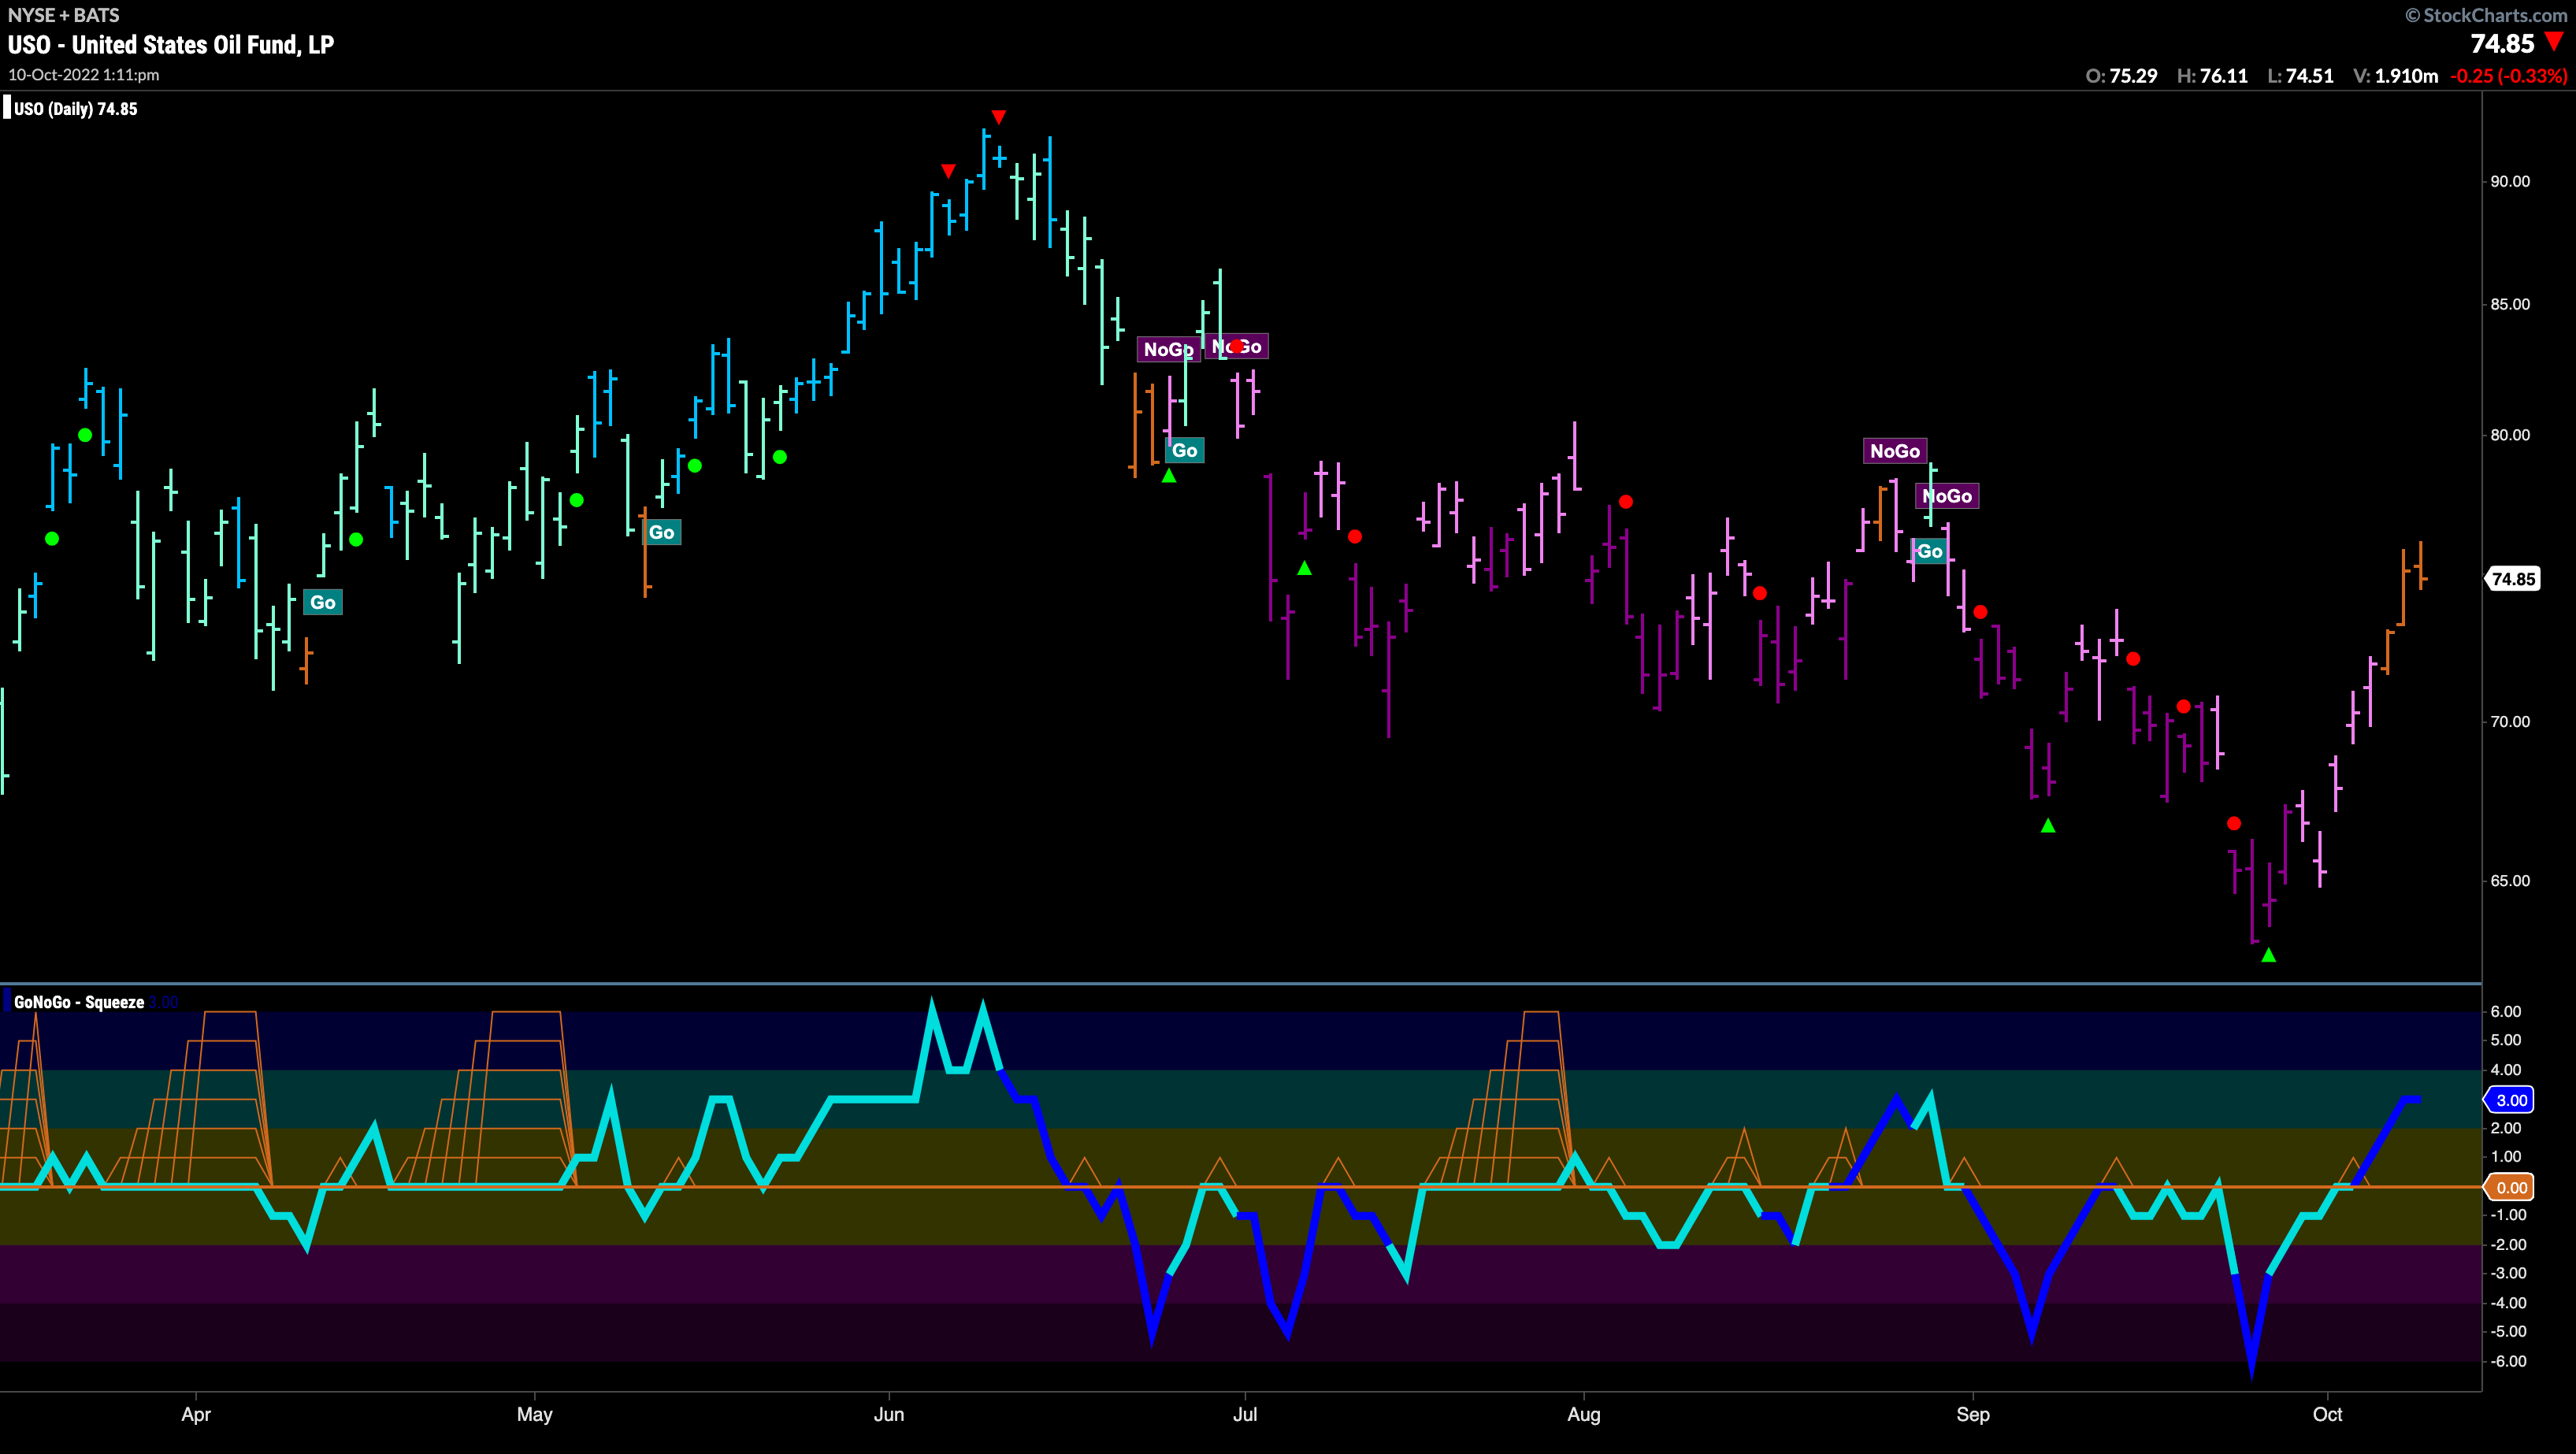Click the 5.00 oscillator axis label

click(2506, 1040)
